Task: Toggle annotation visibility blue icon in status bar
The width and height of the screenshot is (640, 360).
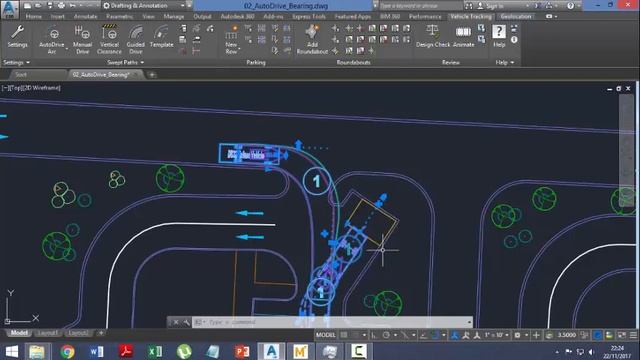Action: tap(454, 335)
